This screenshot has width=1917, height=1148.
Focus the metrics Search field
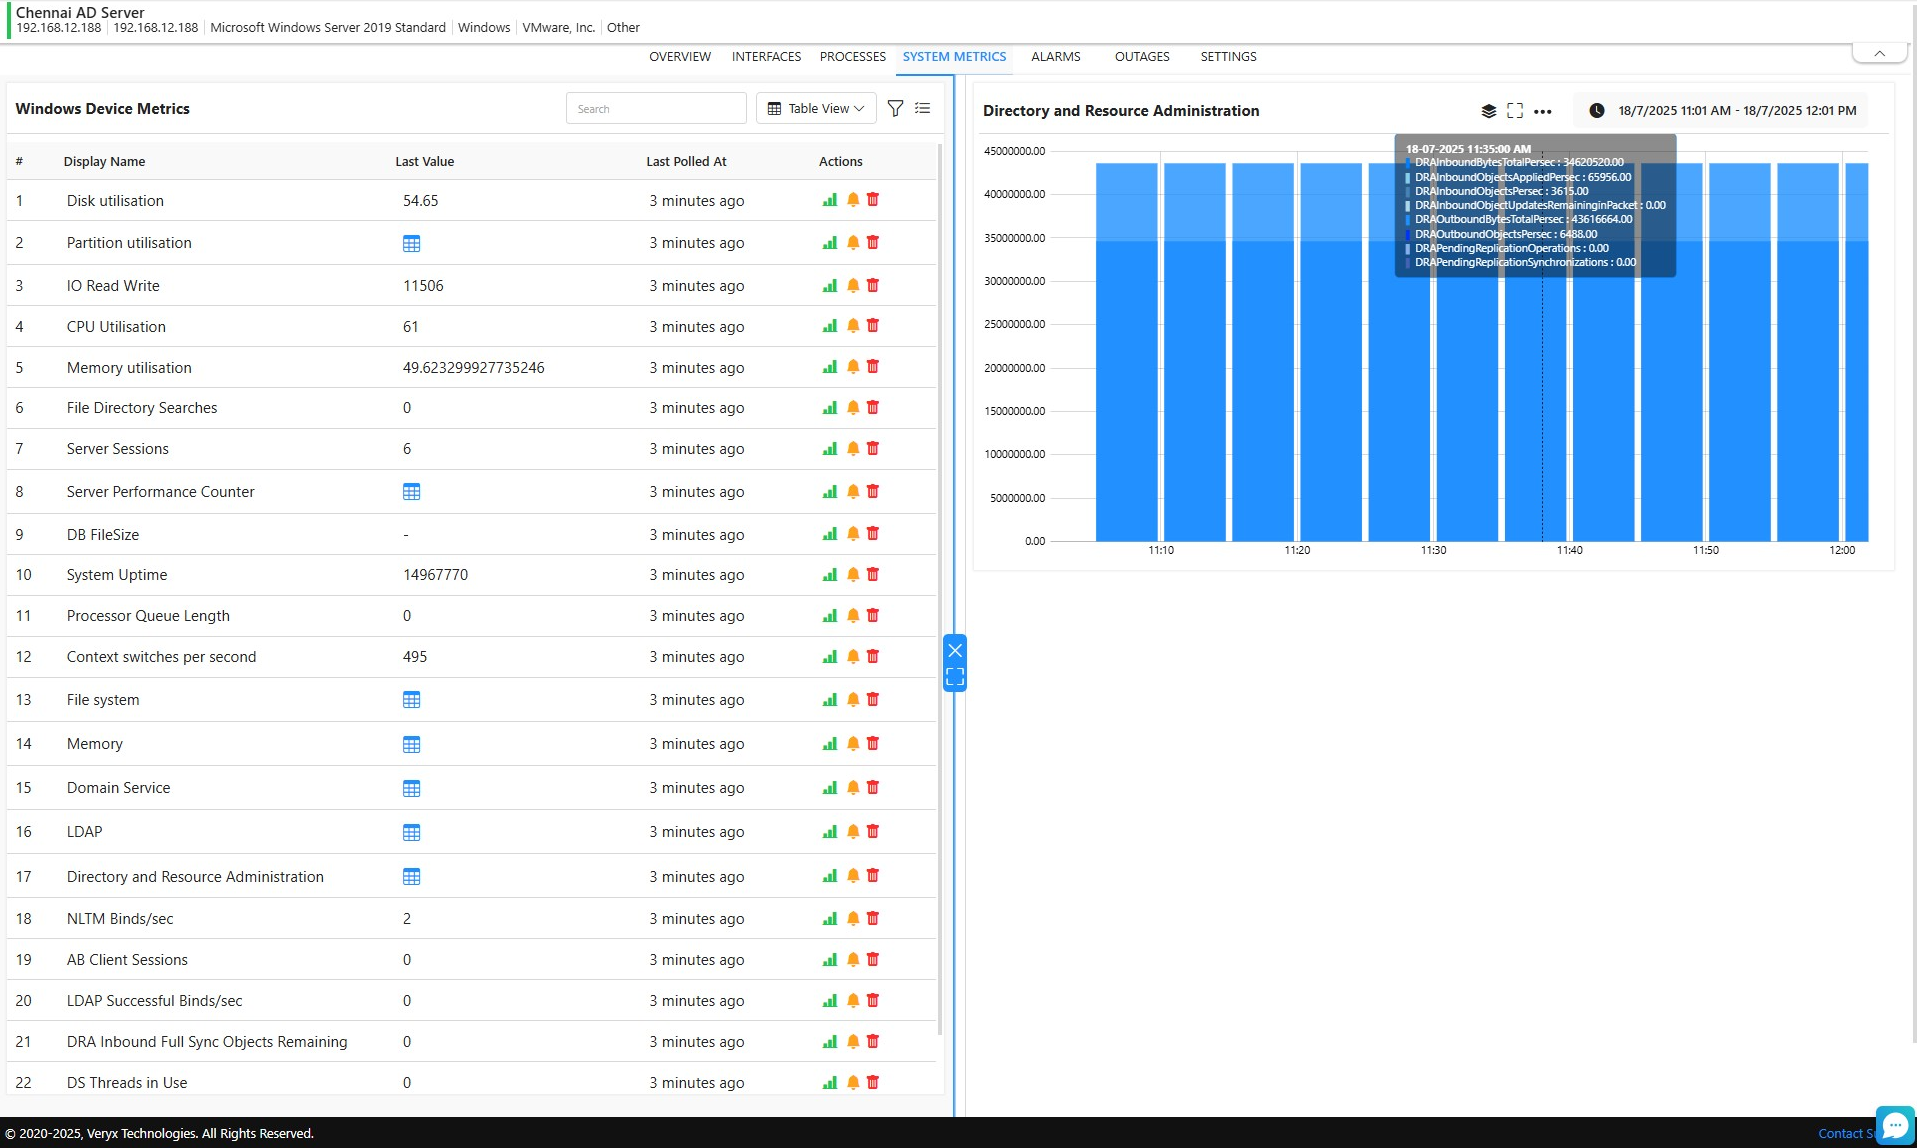tap(656, 108)
